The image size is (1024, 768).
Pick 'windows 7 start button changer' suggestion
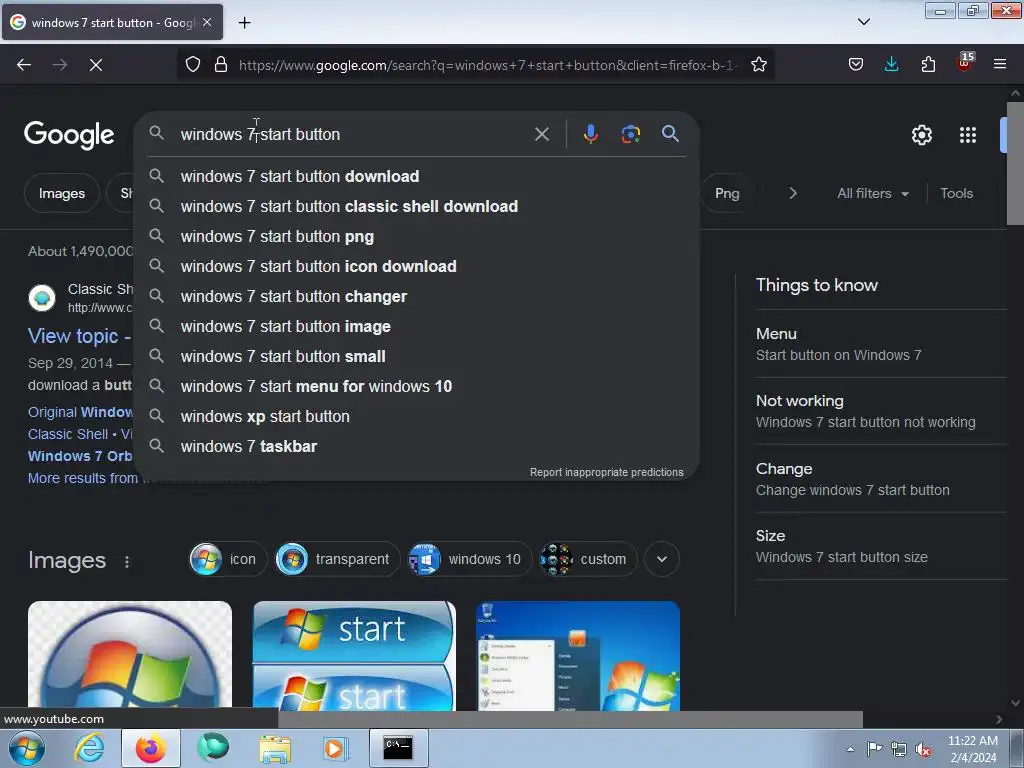pos(417,296)
